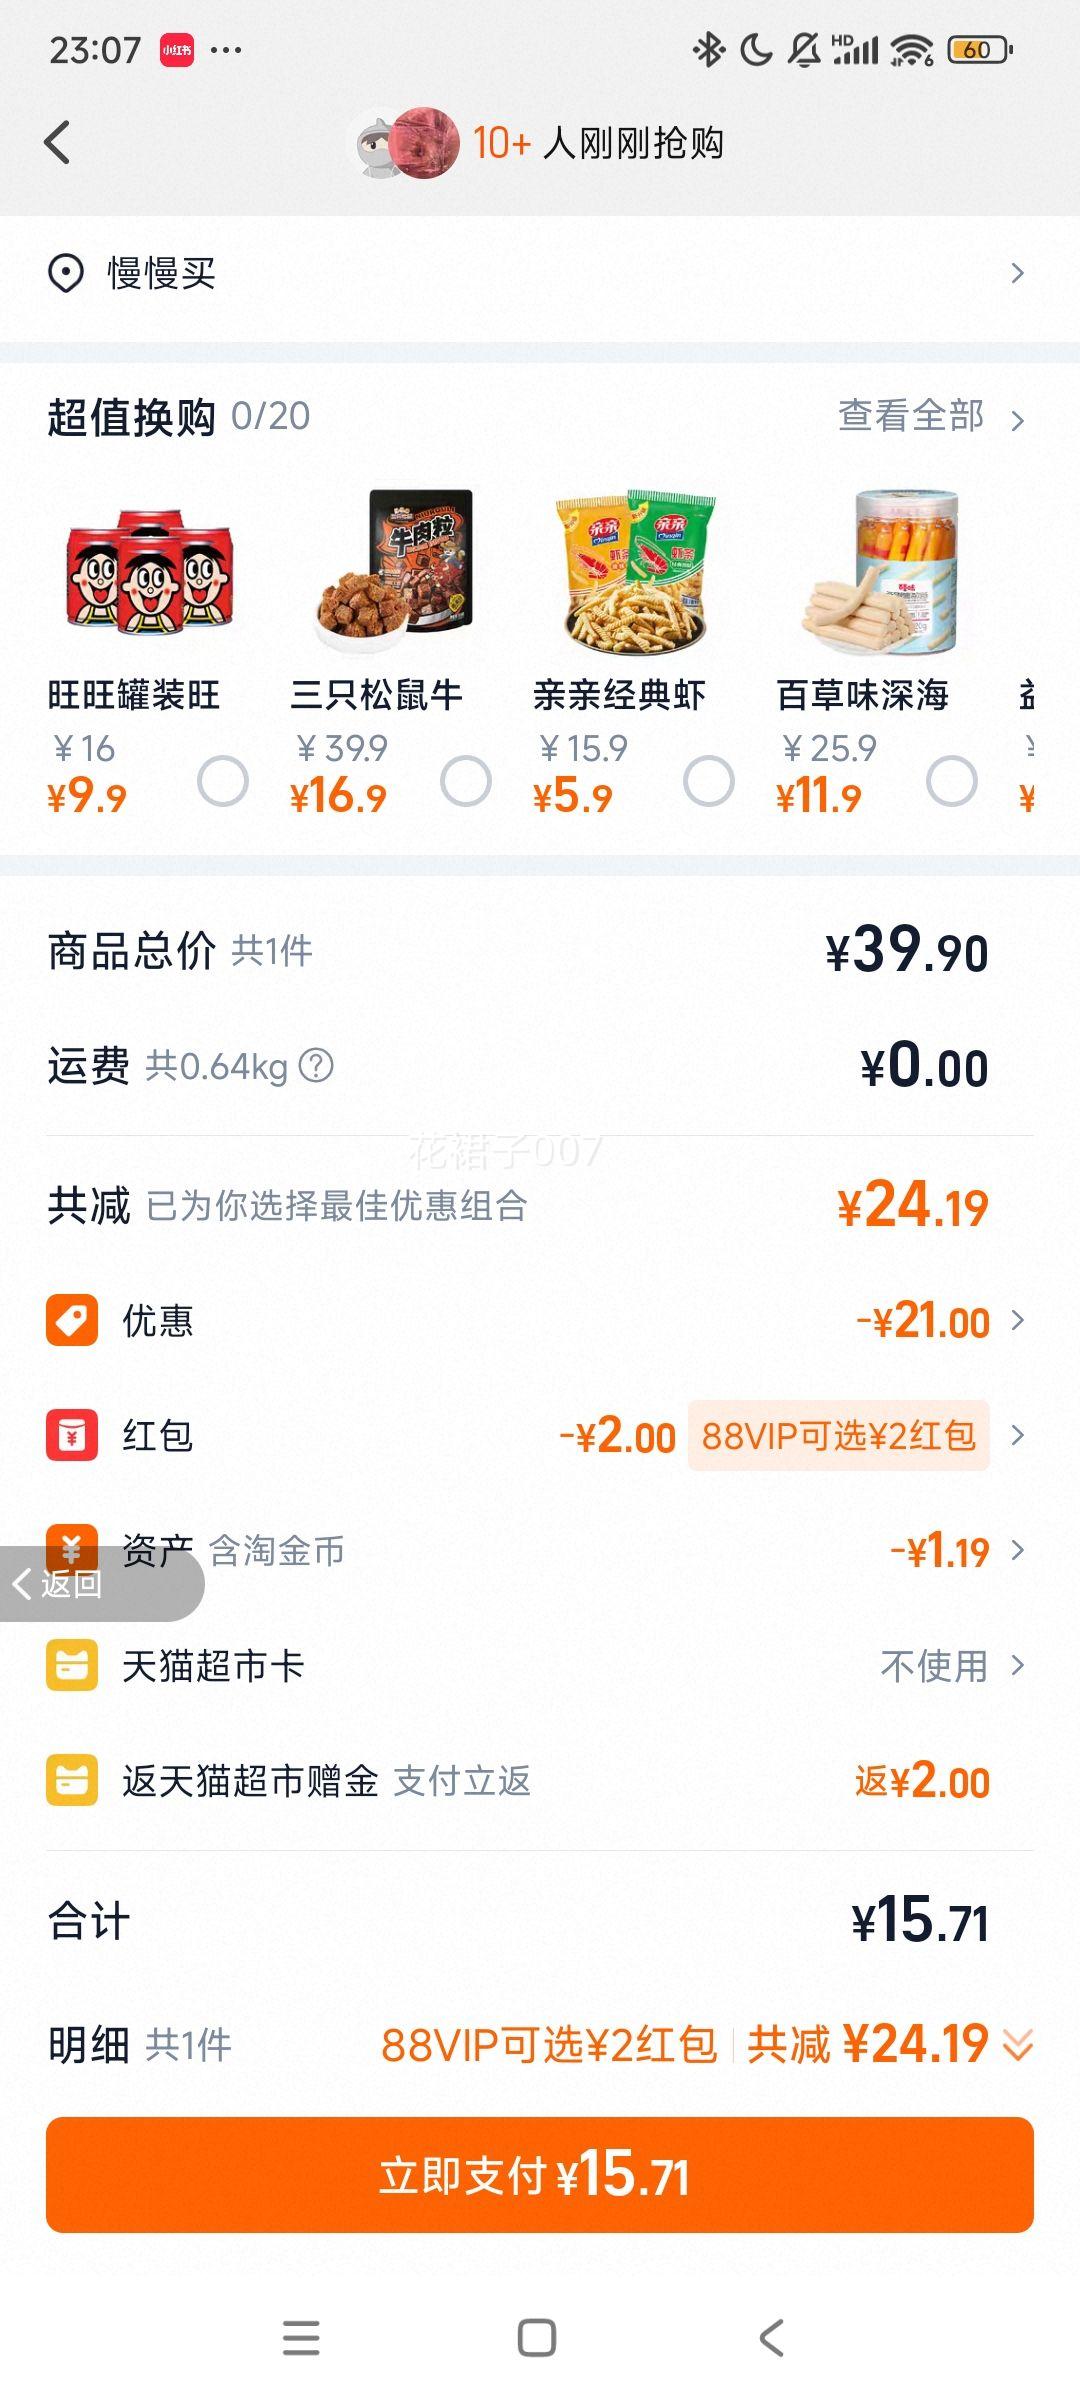Screen dimensions: 1080x2400
Task: Tap the yellow 天猫超市卡 card icon
Action: tap(72, 1665)
